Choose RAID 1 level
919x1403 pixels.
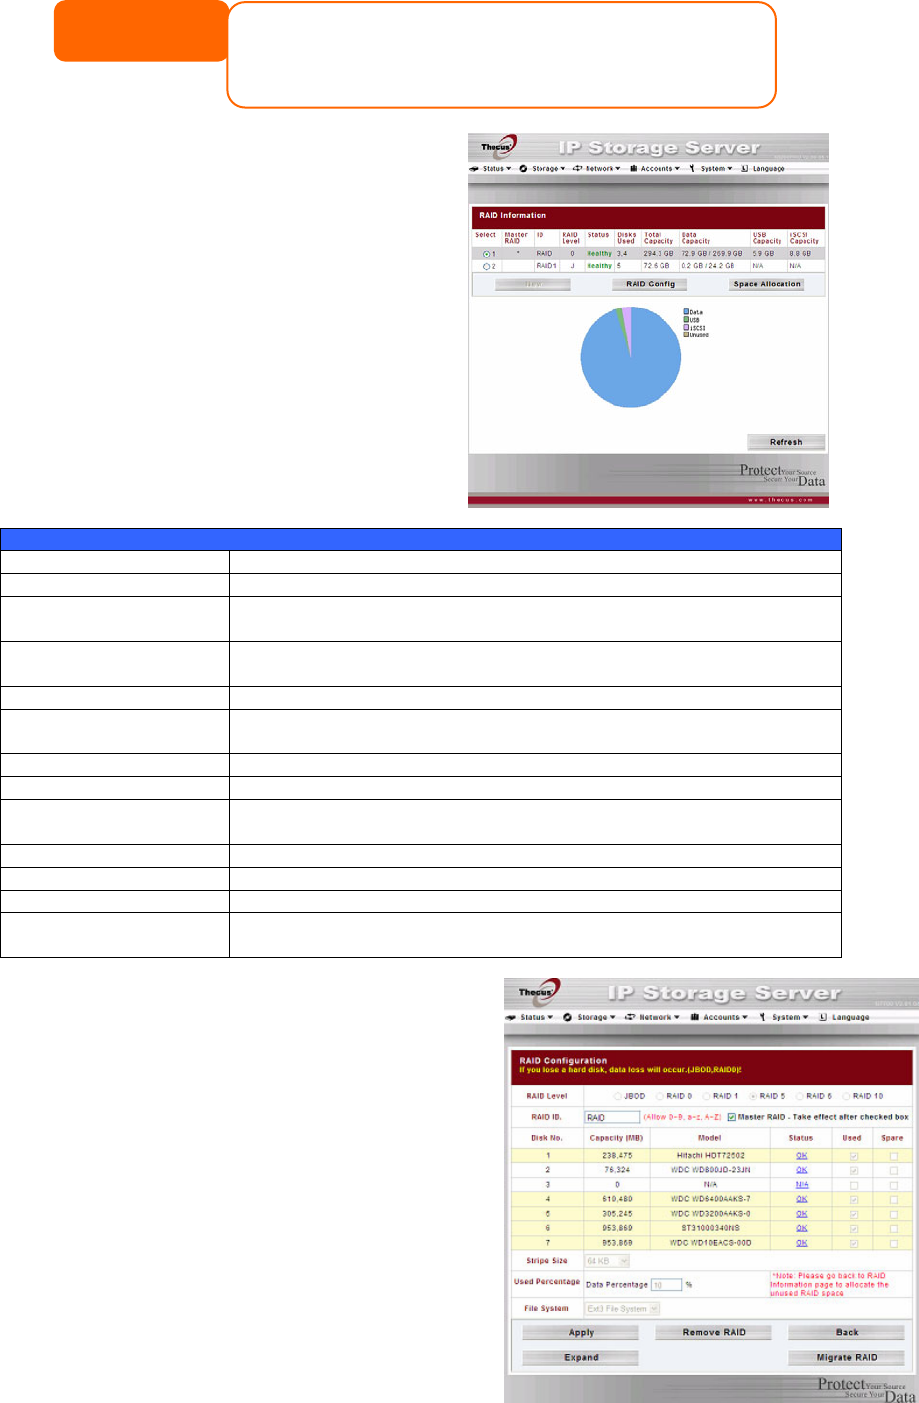coord(706,1096)
